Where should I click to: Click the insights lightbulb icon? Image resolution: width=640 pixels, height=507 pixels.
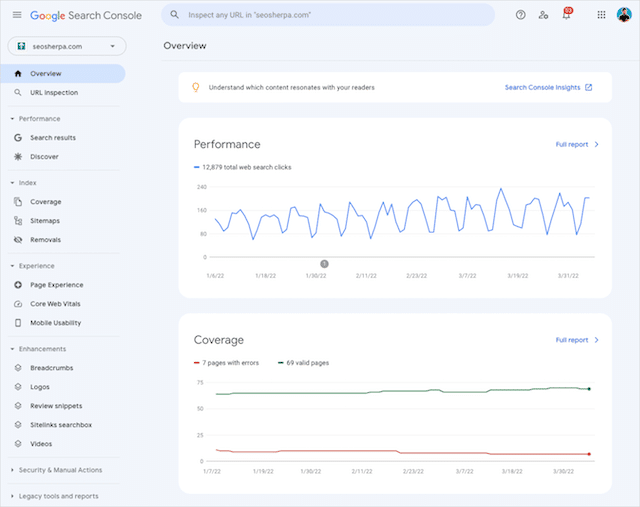point(196,87)
